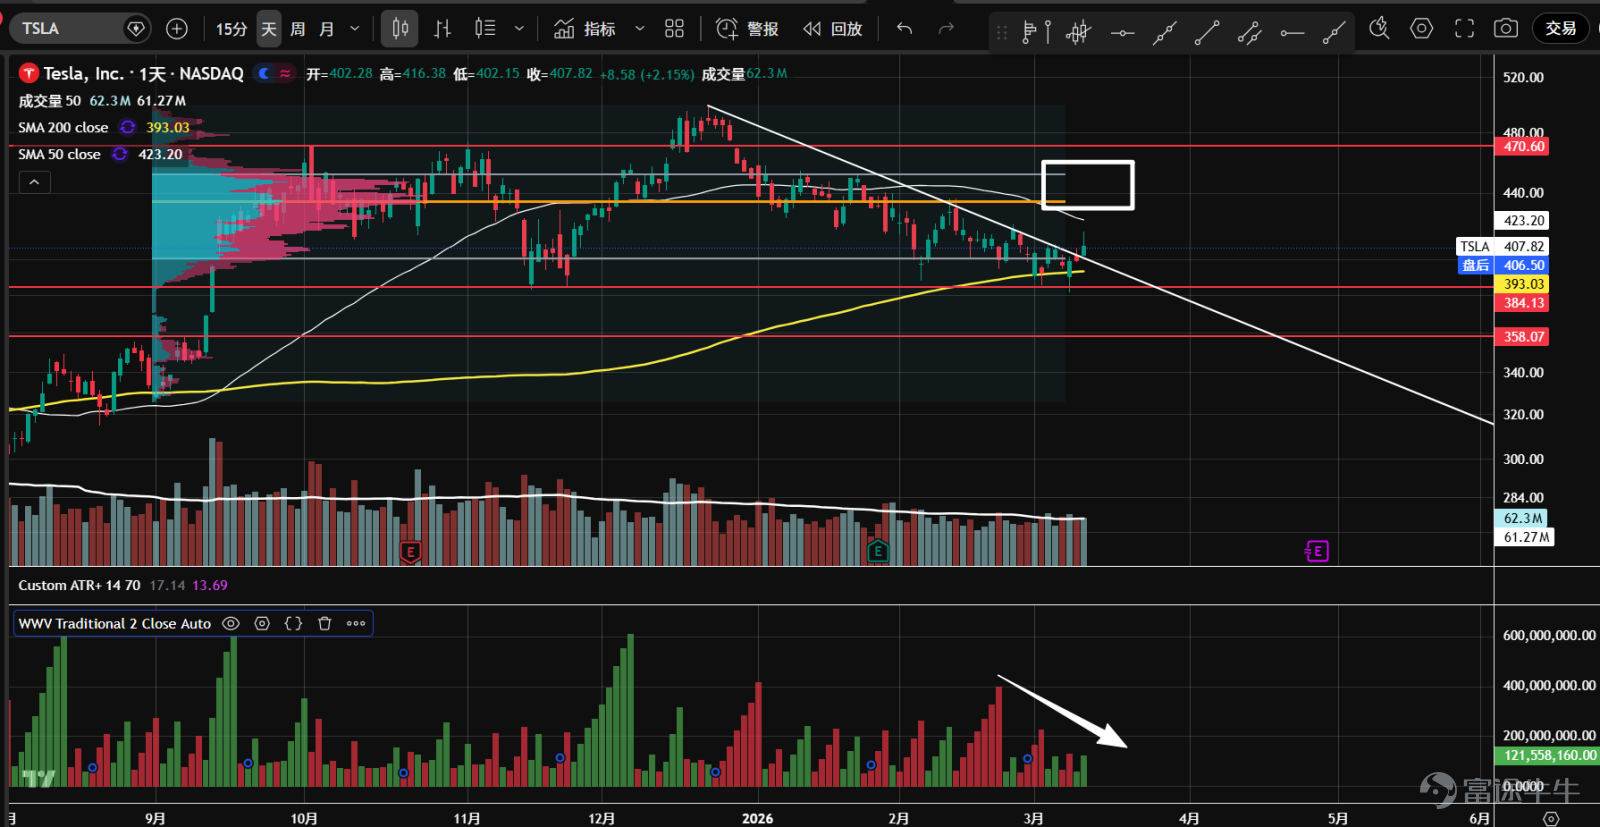The width and height of the screenshot is (1600, 827).
Task: Open chart settings hexagon icon
Action: [x=1421, y=28]
